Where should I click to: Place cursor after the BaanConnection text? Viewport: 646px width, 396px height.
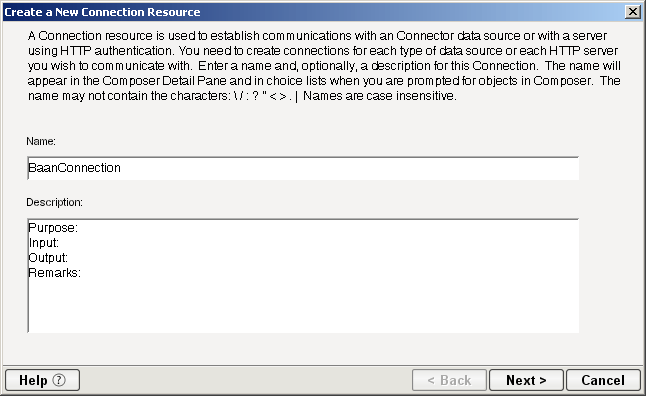122,168
